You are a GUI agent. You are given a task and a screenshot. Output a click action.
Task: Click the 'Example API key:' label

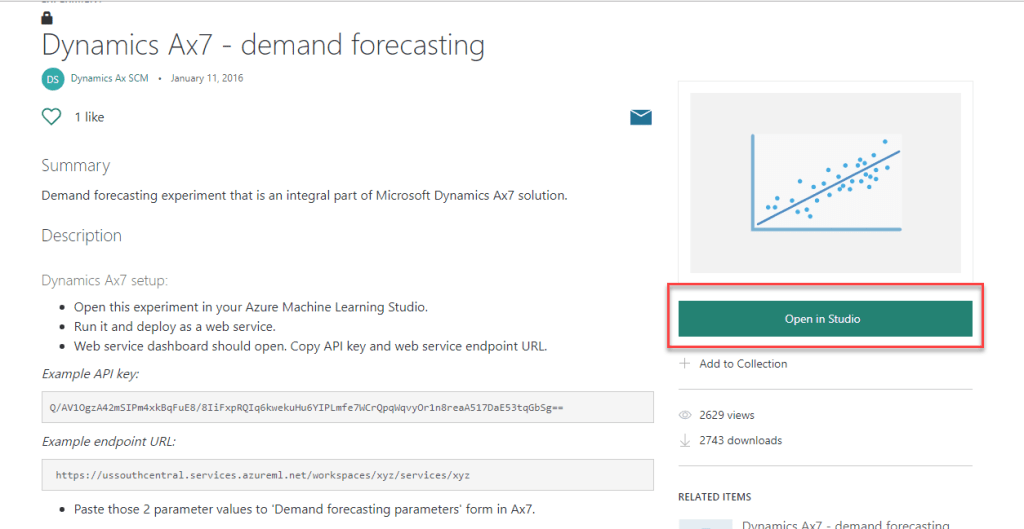pyautogui.click(x=91, y=374)
